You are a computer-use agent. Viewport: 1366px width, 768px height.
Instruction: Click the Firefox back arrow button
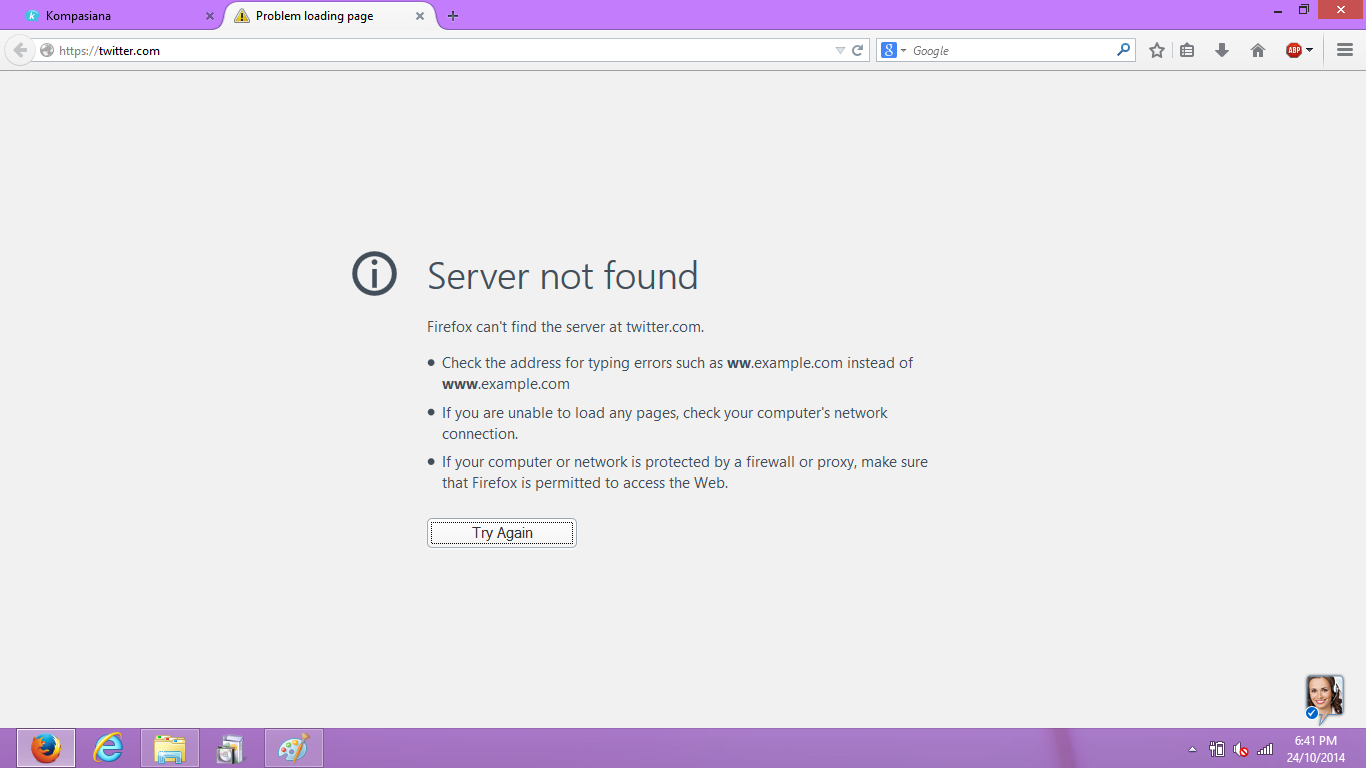(20, 50)
